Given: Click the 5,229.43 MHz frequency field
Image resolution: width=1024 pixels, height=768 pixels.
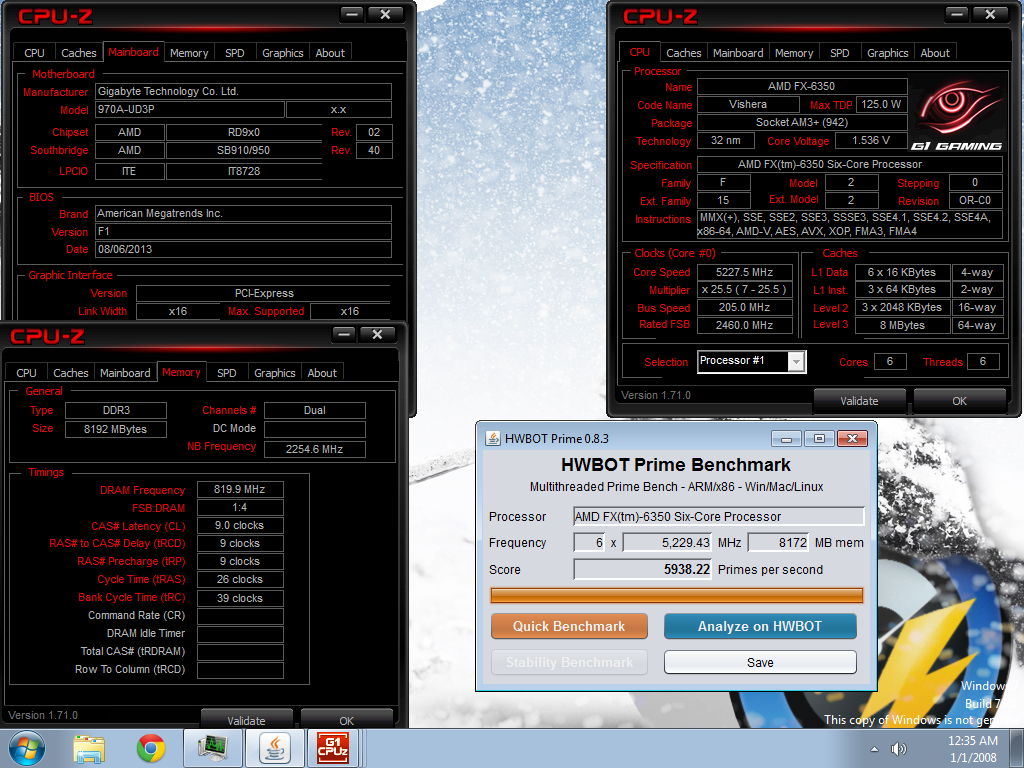Looking at the screenshot, I should [667, 543].
